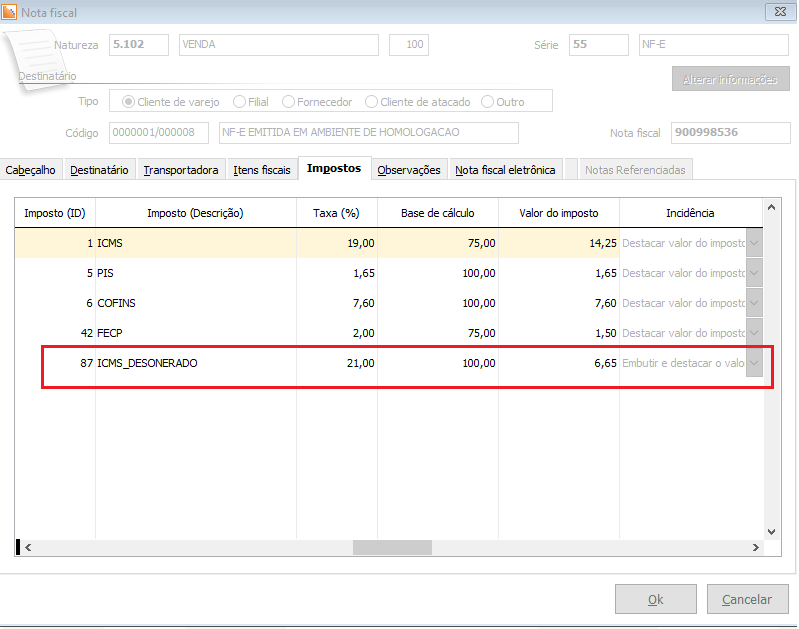Choose the Fornecedor radio option
This screenshot has width=799, height=629.
pos(289,102)
